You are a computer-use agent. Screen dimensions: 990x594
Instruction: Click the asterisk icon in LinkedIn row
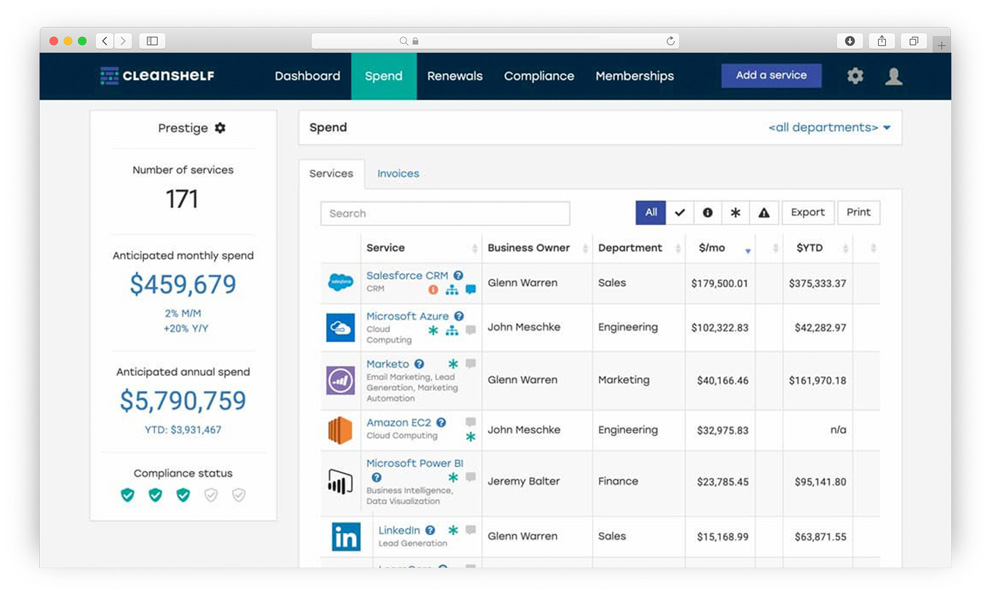point(453,530)
